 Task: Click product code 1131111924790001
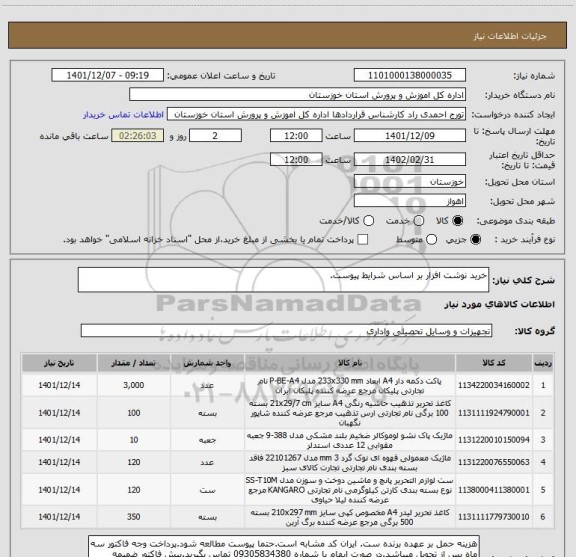(494, 413)
